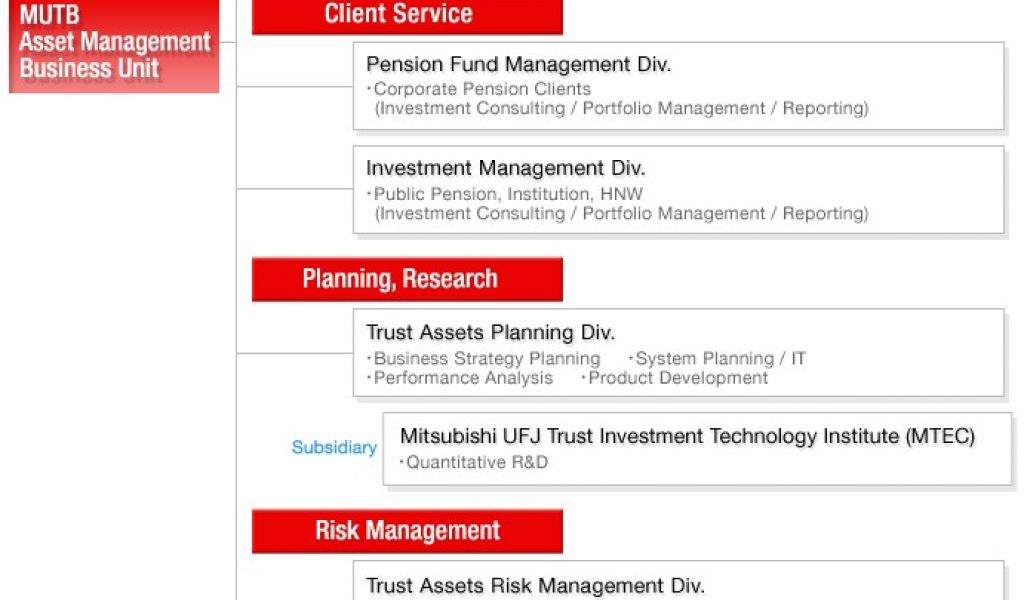
Task: Click the System Planning / IT bullet
Action: pyautogui.click(x=720, y=358)
